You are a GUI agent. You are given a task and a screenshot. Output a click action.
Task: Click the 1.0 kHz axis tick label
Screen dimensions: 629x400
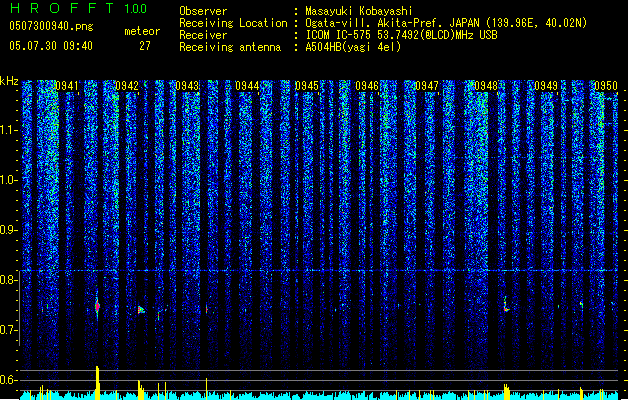point(9,180)
